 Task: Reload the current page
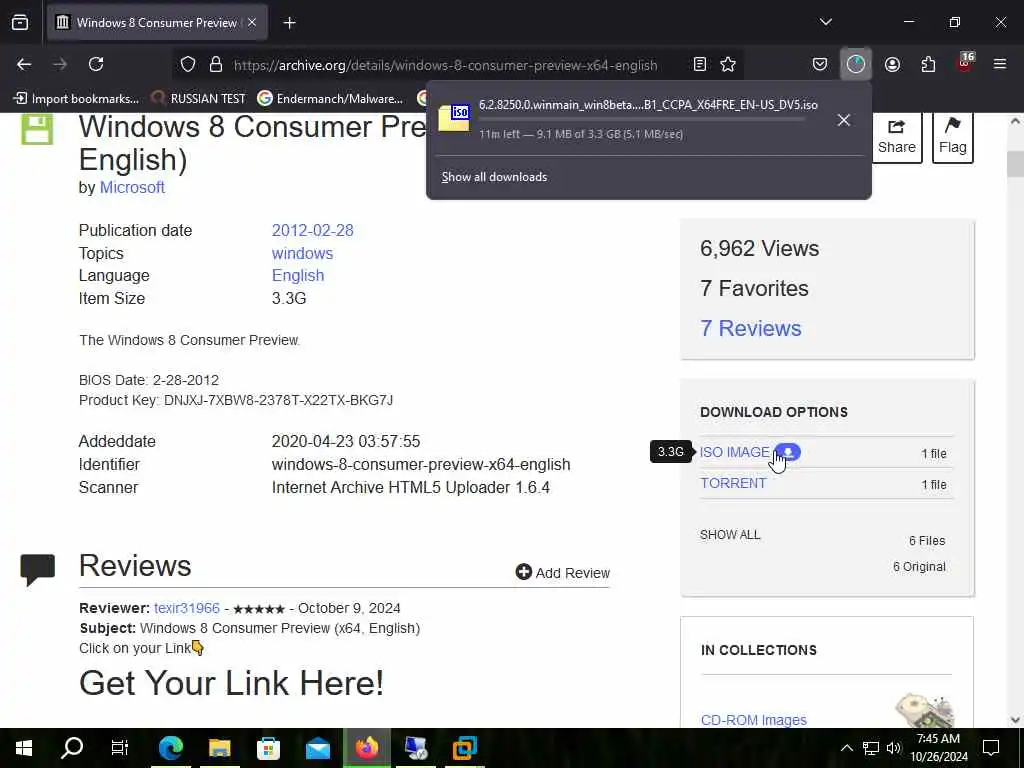tap(96, 64)
